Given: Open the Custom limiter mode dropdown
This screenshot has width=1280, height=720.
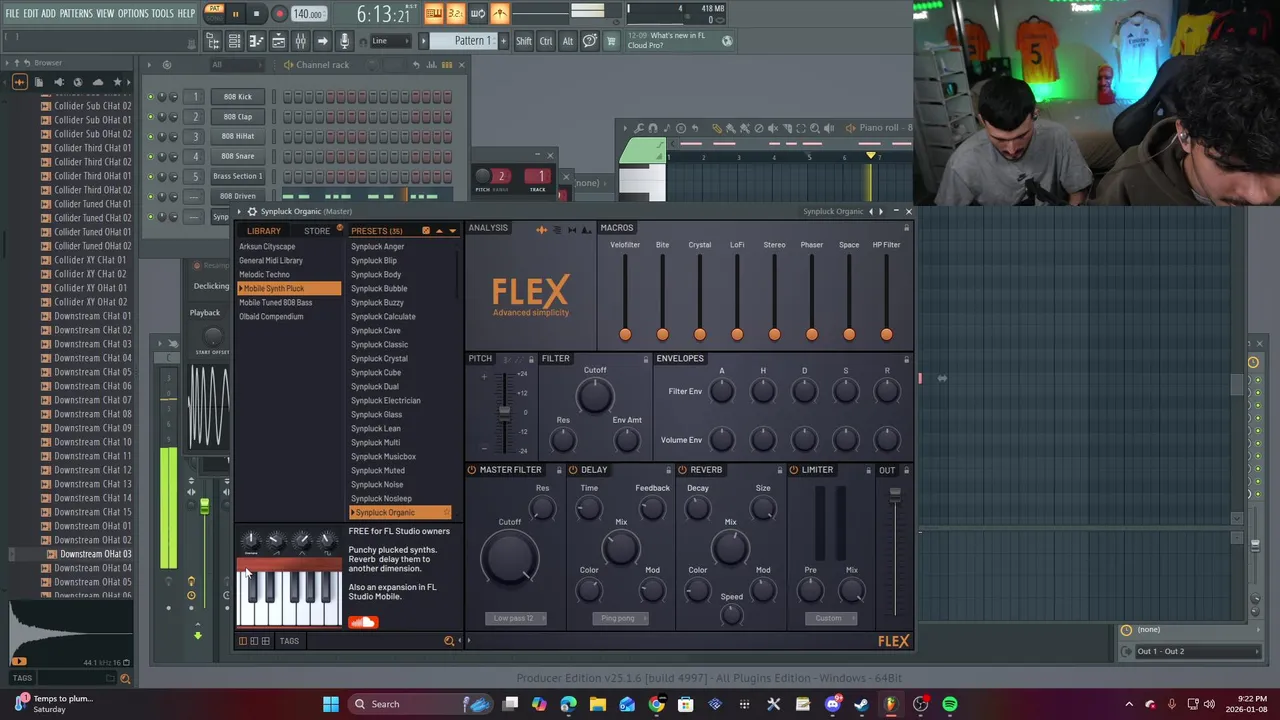Looking at the screenshot, I should point(829,618).
